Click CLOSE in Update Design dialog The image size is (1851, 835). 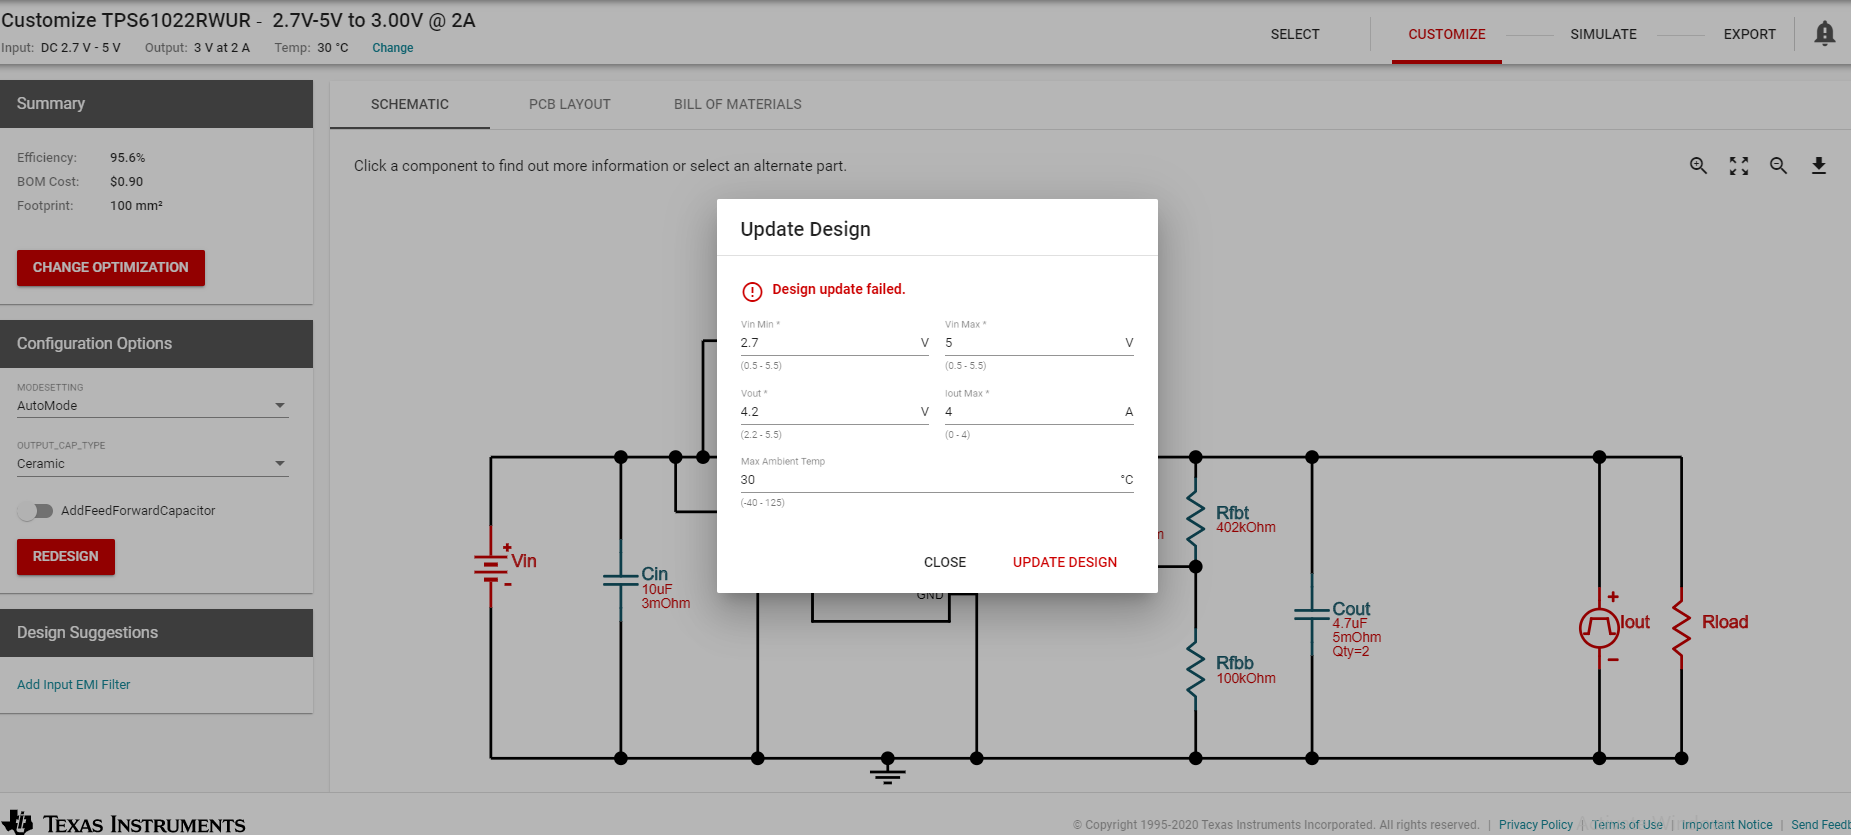point(945,562)
